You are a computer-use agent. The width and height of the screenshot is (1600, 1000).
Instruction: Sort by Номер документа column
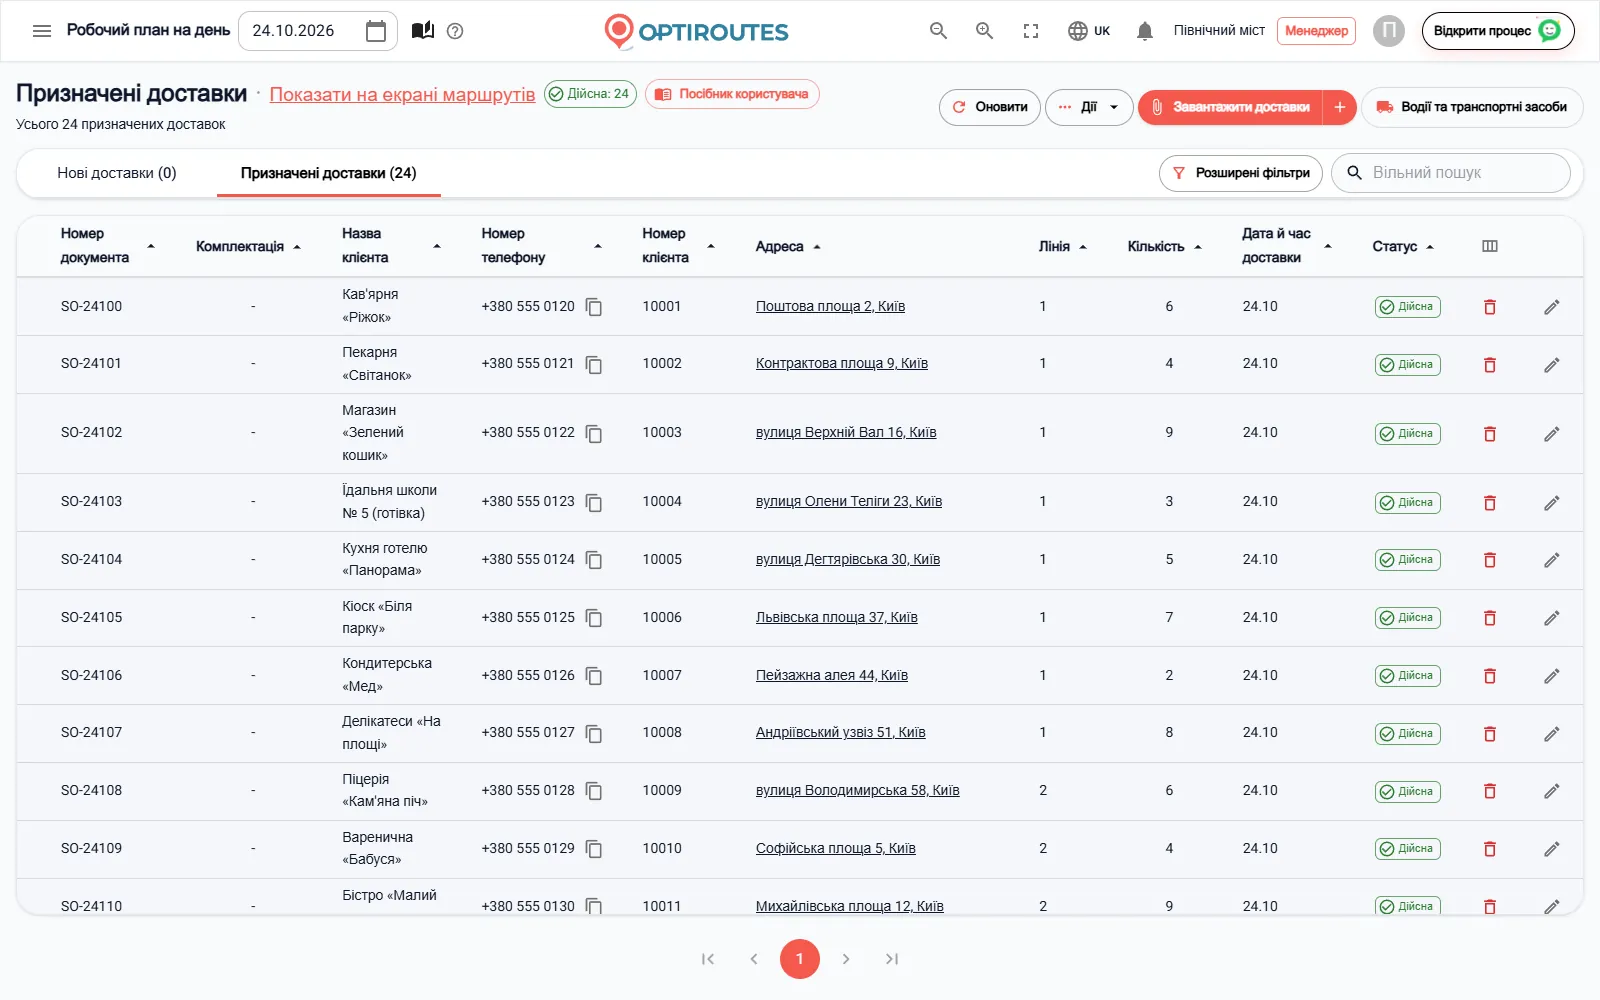[x=108, y=246]
